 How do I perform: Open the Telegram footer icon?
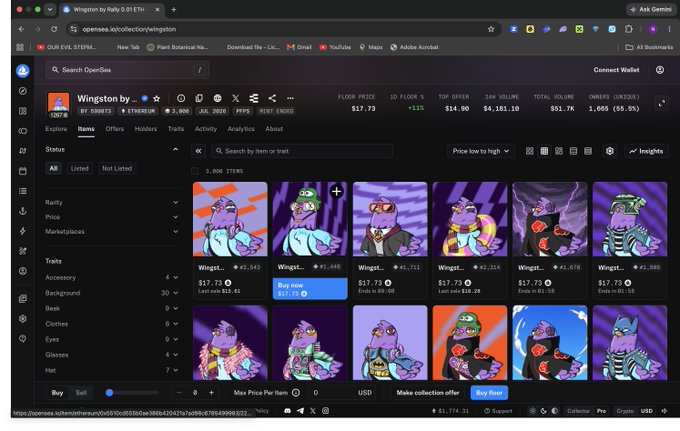coord(300,411)
